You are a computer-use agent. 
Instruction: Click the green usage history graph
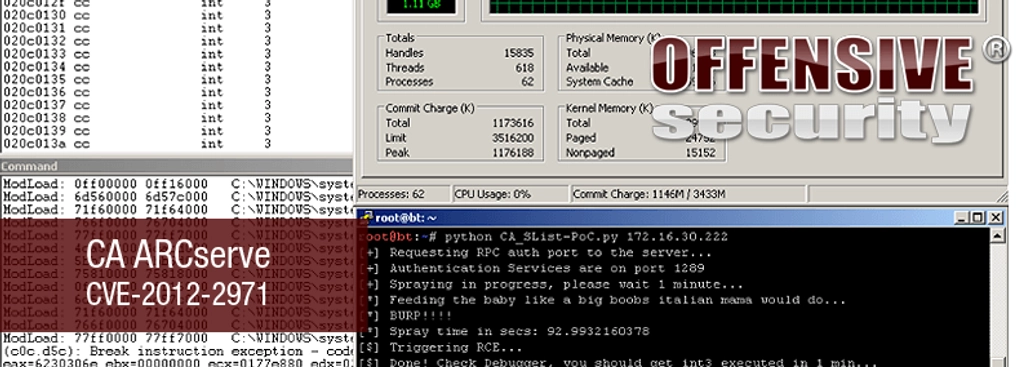coord(734,6)
